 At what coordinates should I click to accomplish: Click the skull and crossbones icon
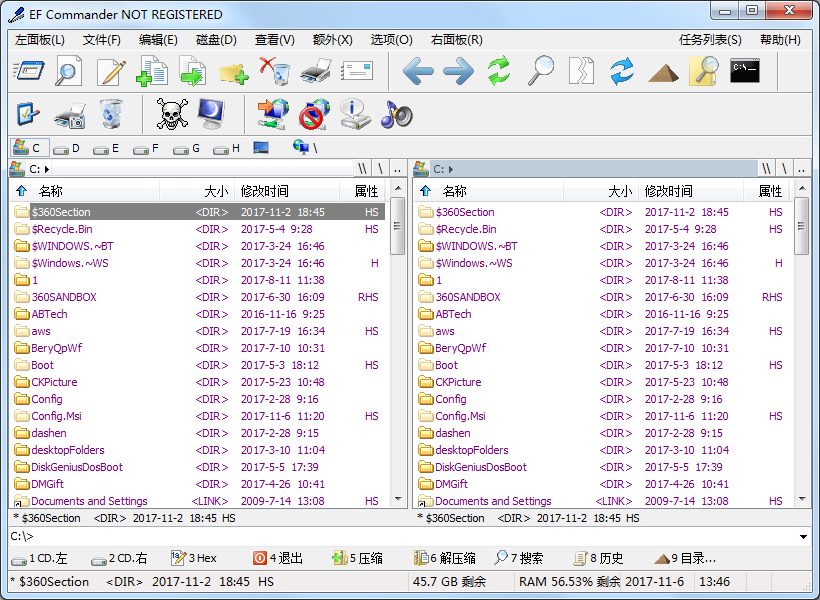click(172, 114)
